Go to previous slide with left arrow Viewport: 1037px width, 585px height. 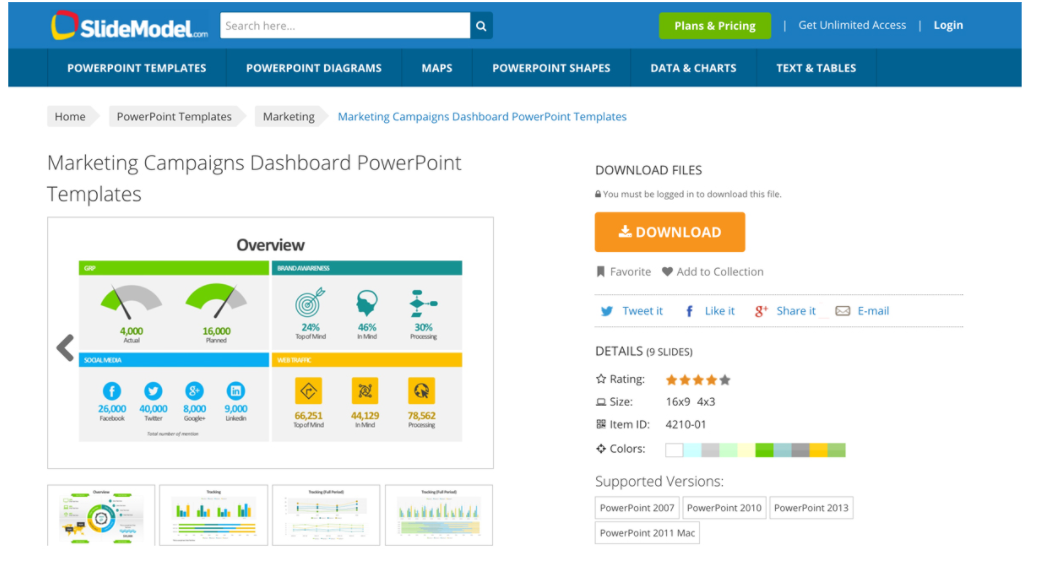point(65,347)
